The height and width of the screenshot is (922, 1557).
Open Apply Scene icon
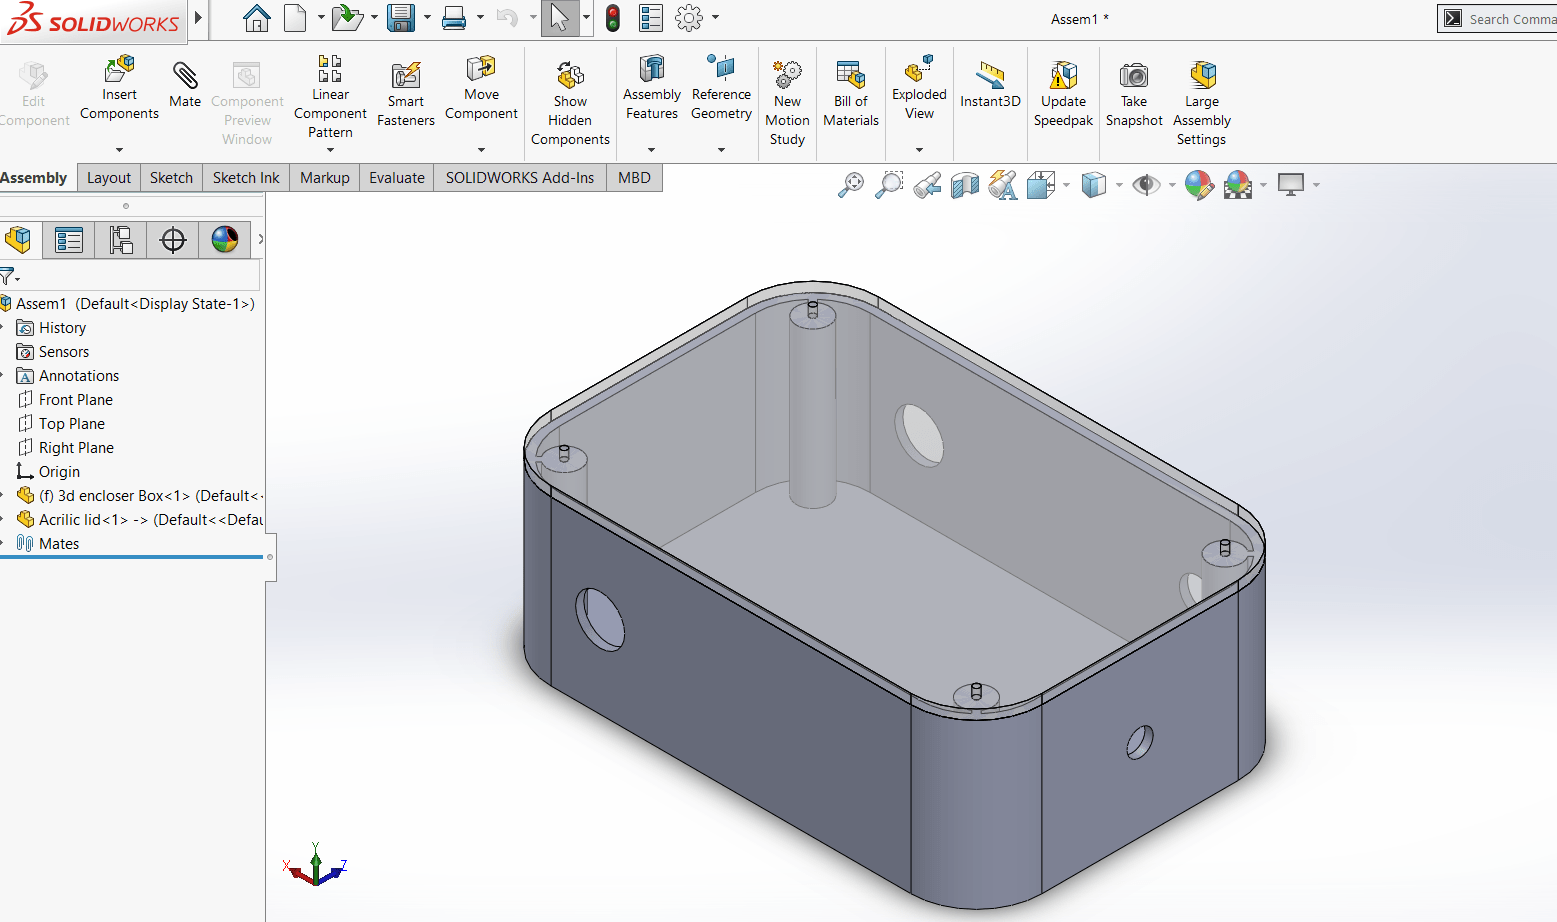1238,185
